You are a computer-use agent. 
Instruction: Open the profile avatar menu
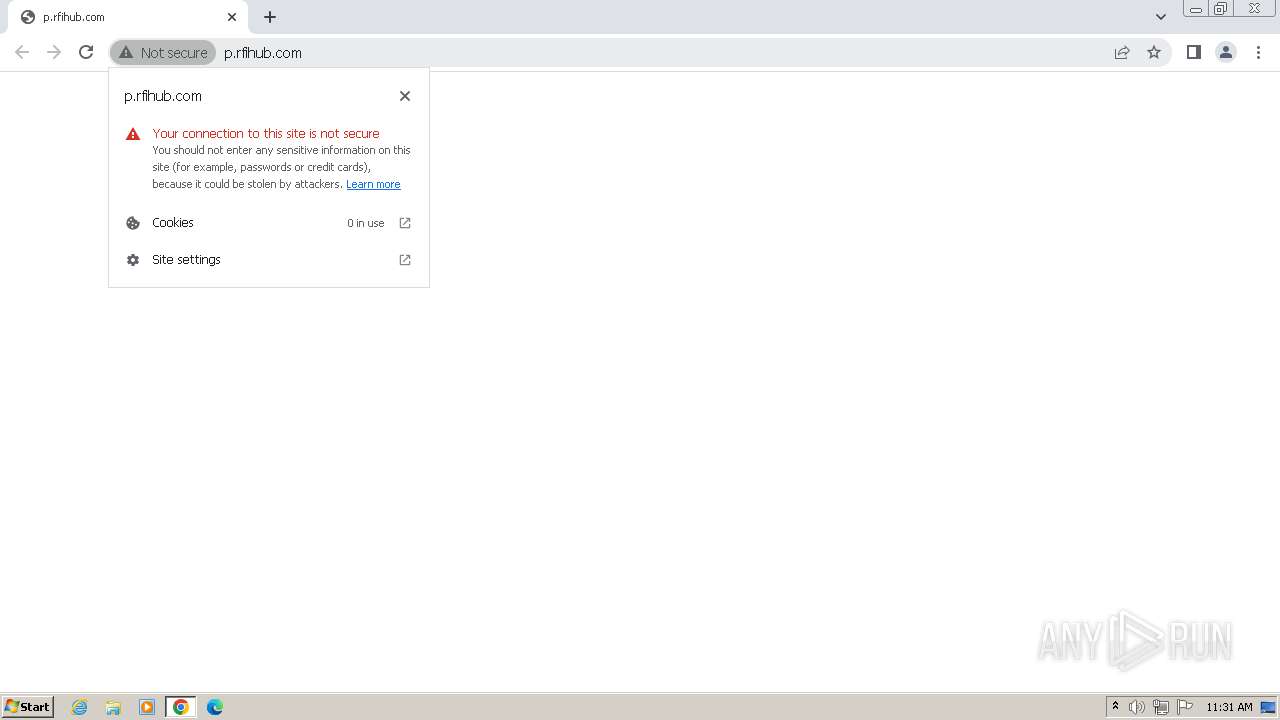(x=1225, y=52)
